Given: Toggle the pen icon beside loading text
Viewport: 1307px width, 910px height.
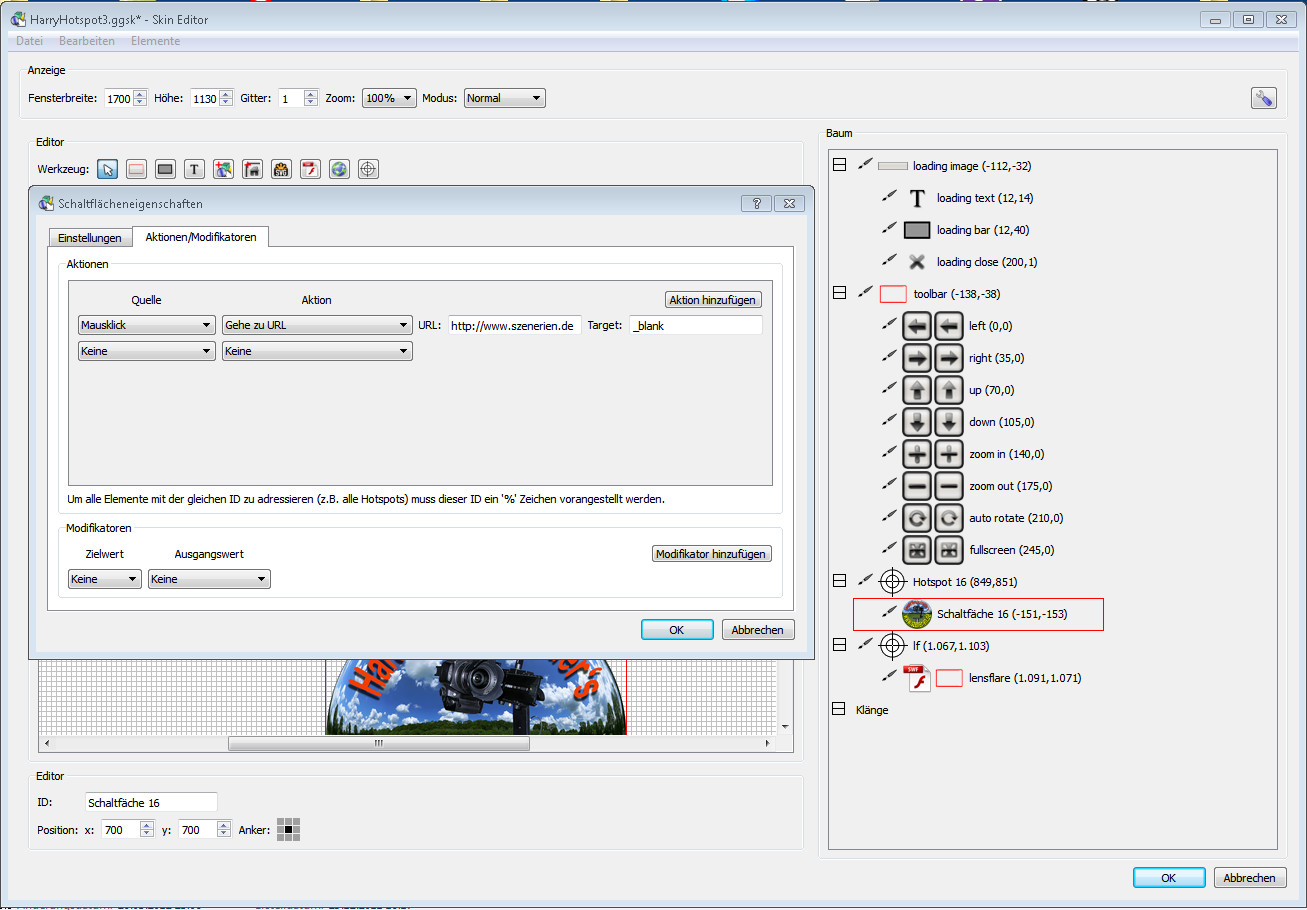Looking at the screenshot, I should [889, 198].
